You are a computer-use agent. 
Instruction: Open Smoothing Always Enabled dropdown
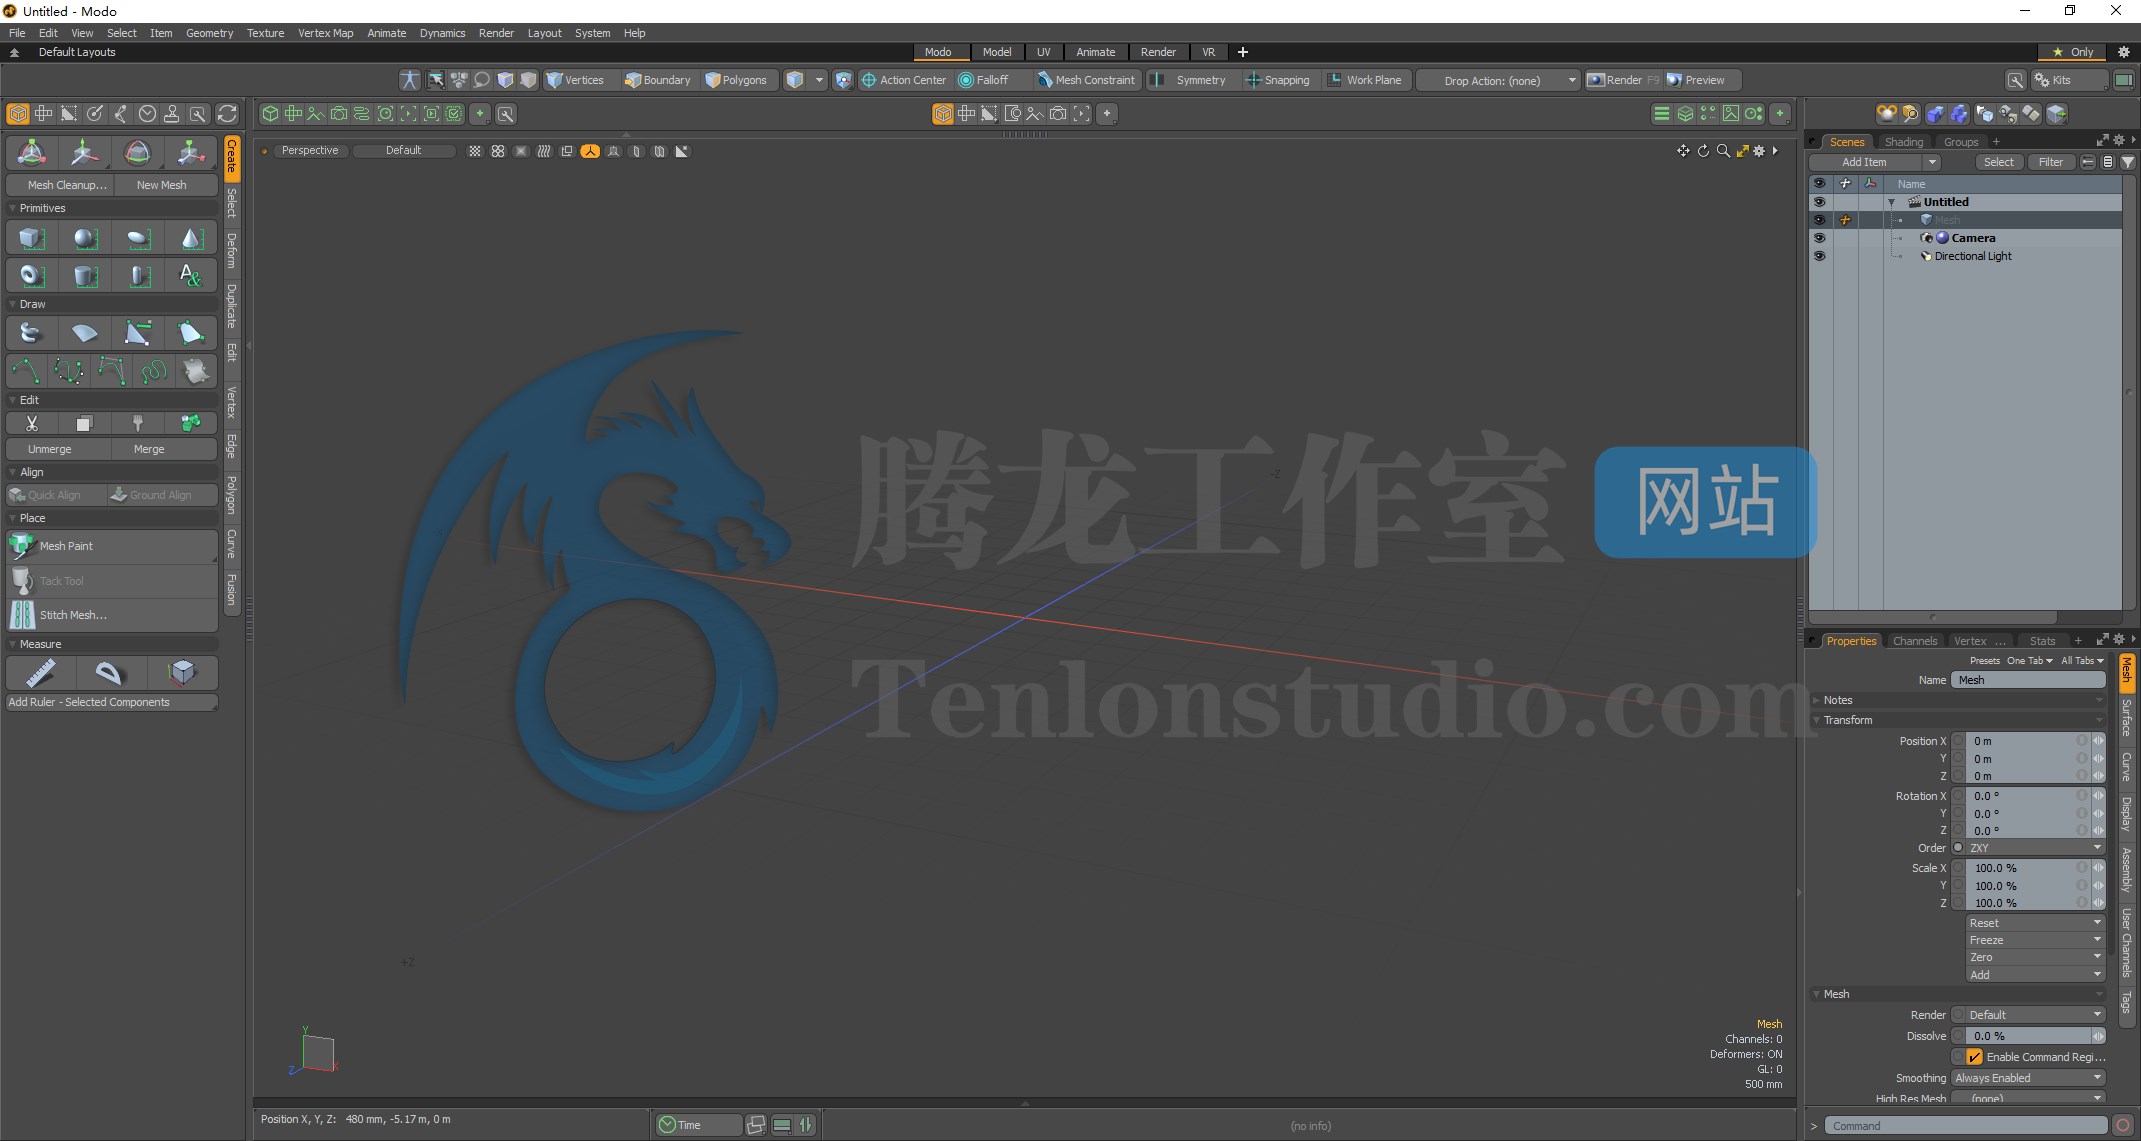click(2028, 1078)
